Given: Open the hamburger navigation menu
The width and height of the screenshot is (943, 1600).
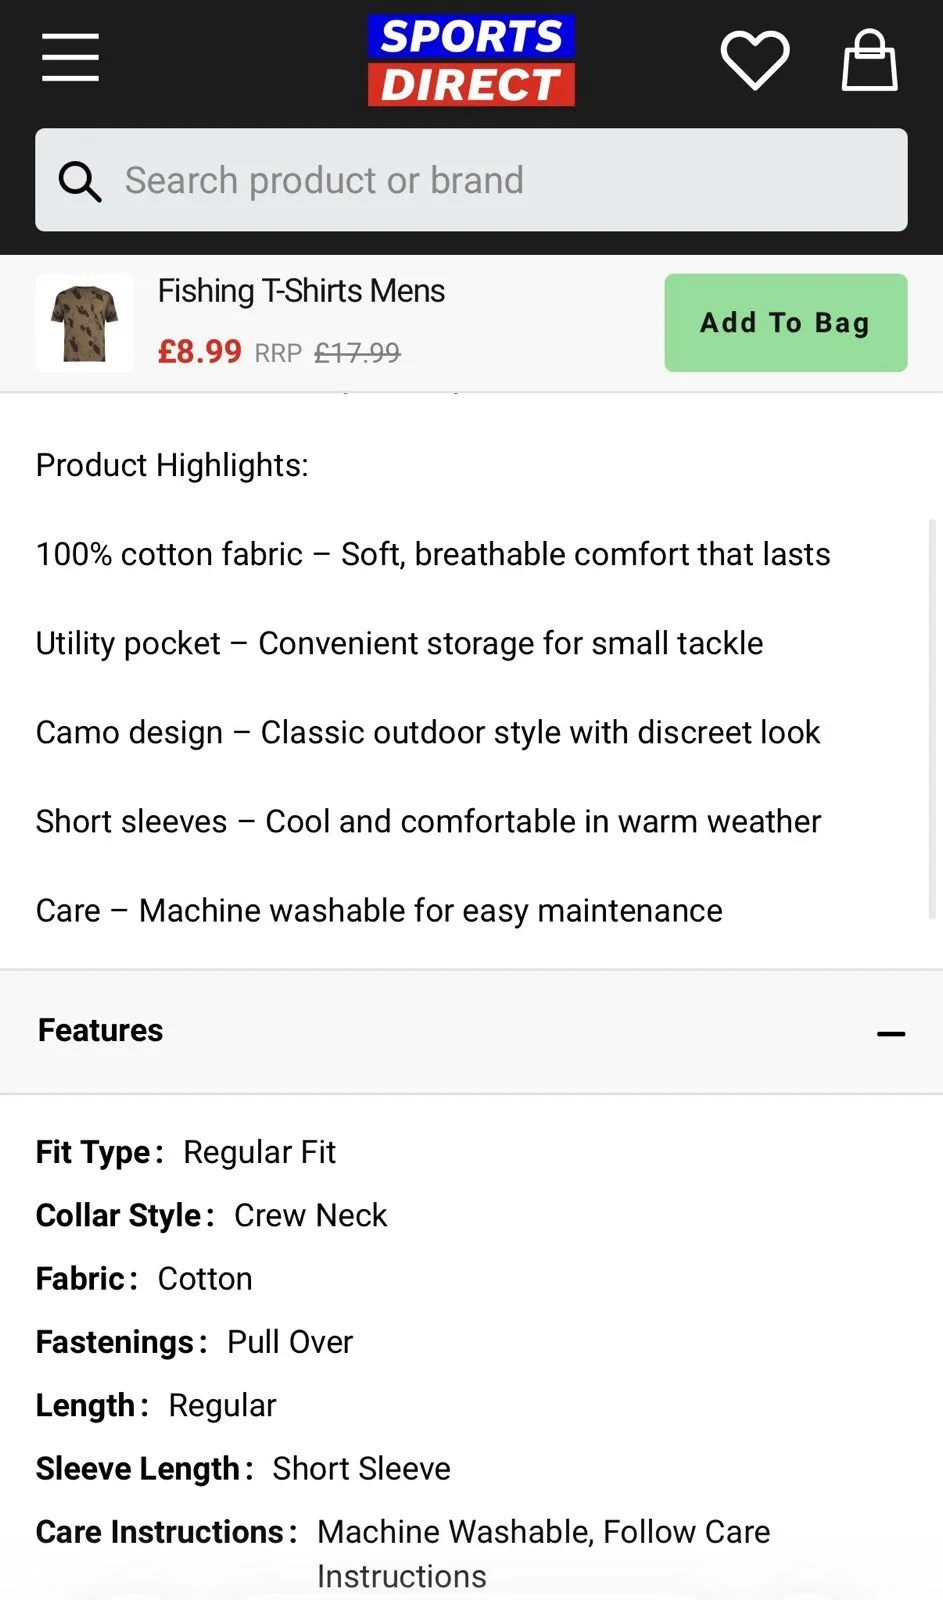Looking at the screenshot, I should pos(70,57).
